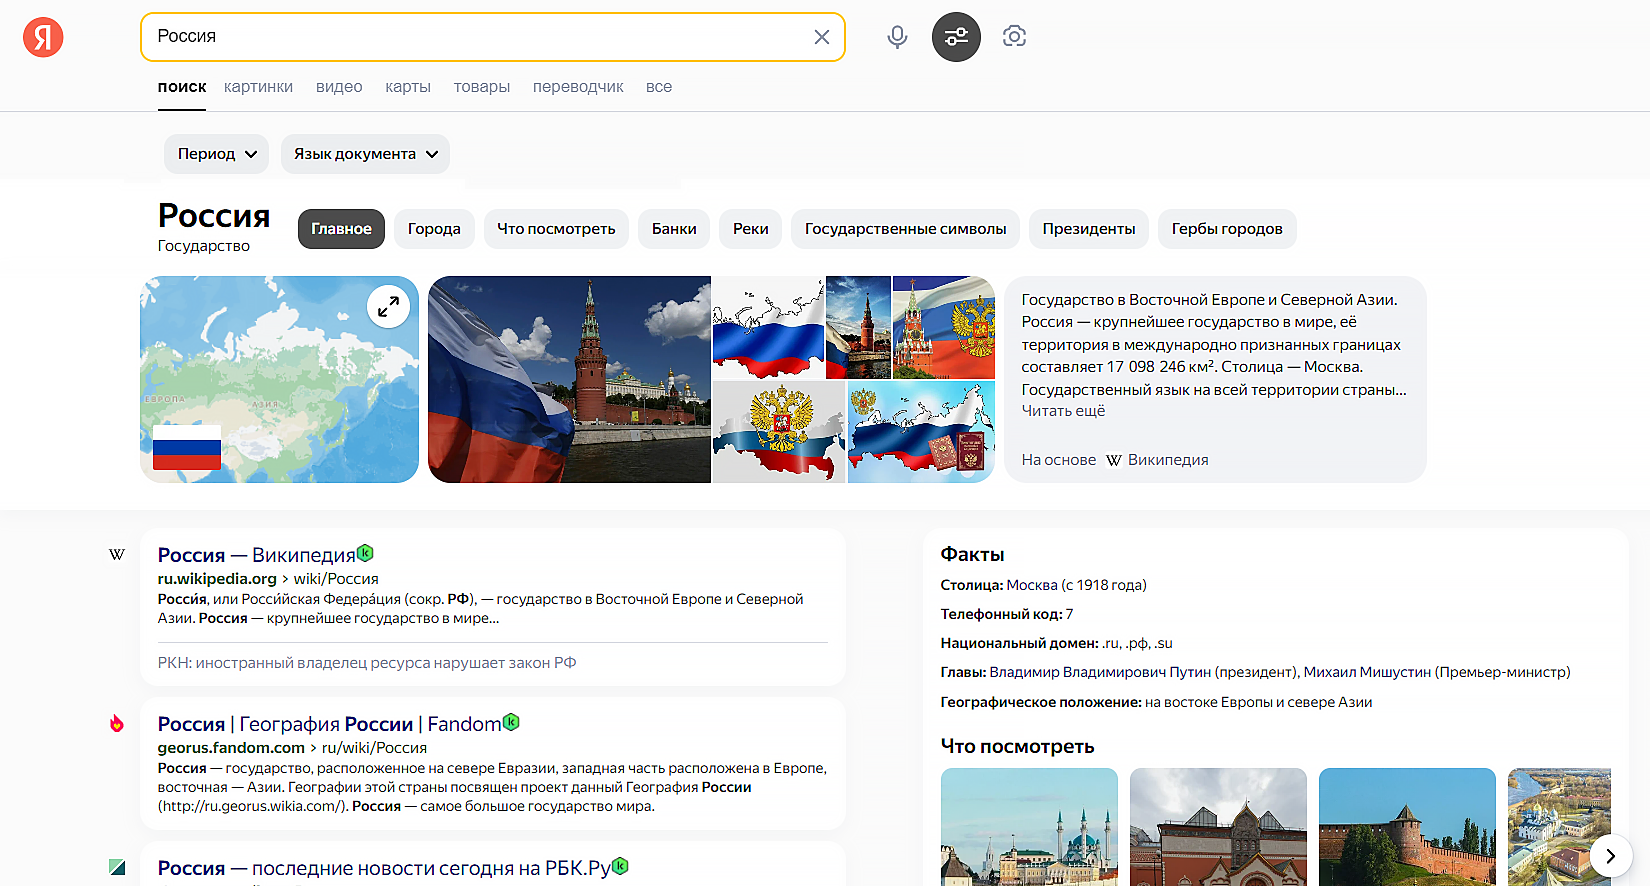Open the aerial monastery sight thumbnail
Screen dimensions: 1650x886
click(1559, 827)
